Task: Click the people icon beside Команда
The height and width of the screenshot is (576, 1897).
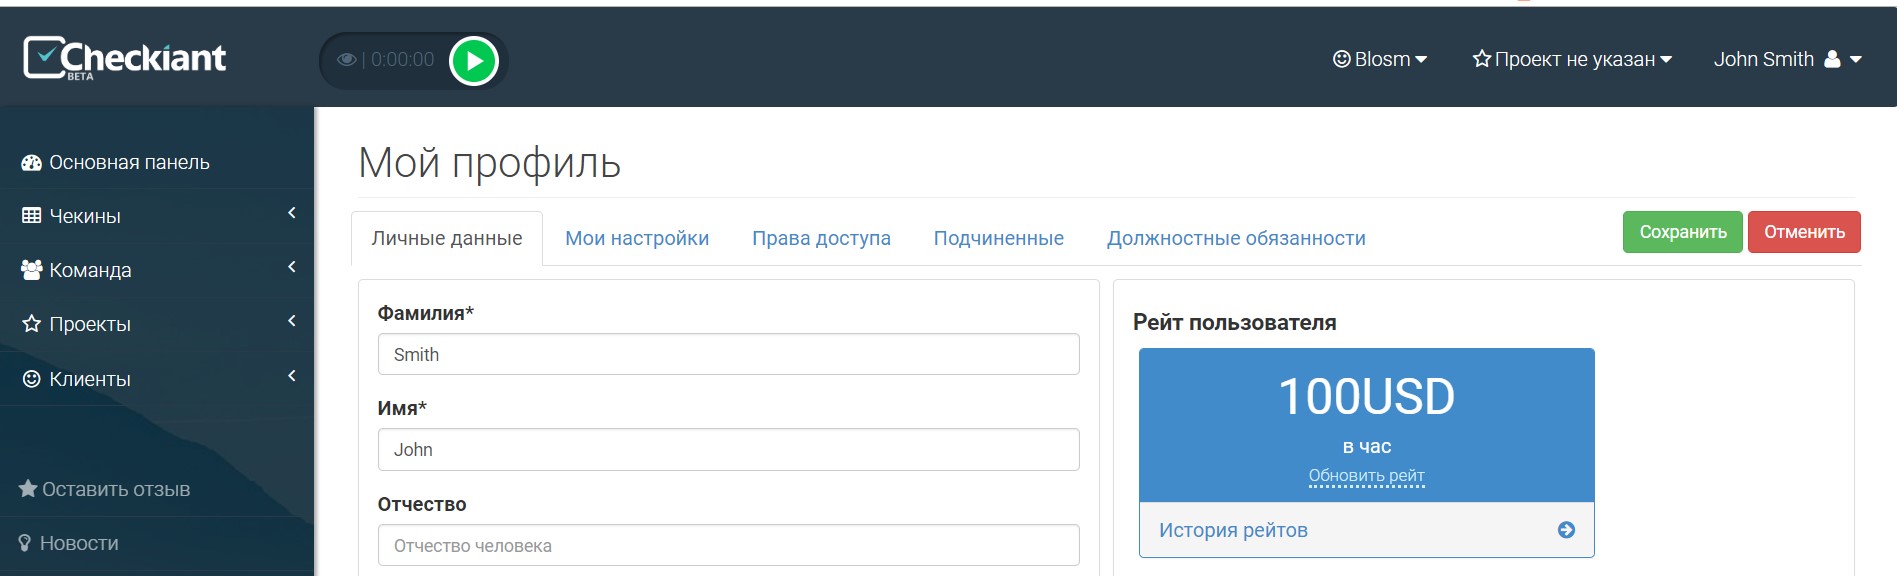Action: pyautogui.click(x=32, y=270)
